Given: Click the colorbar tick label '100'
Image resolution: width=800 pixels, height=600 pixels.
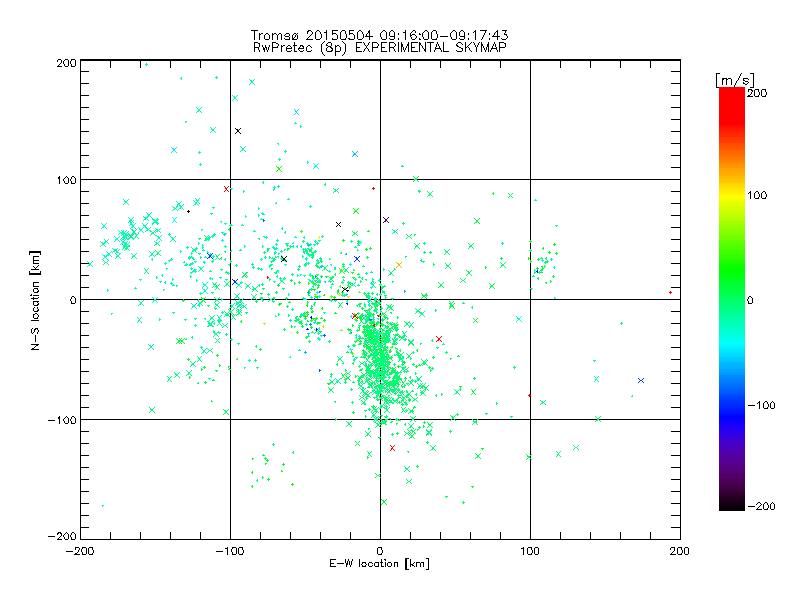Looking at the screenshot, I should coord(757,195).
